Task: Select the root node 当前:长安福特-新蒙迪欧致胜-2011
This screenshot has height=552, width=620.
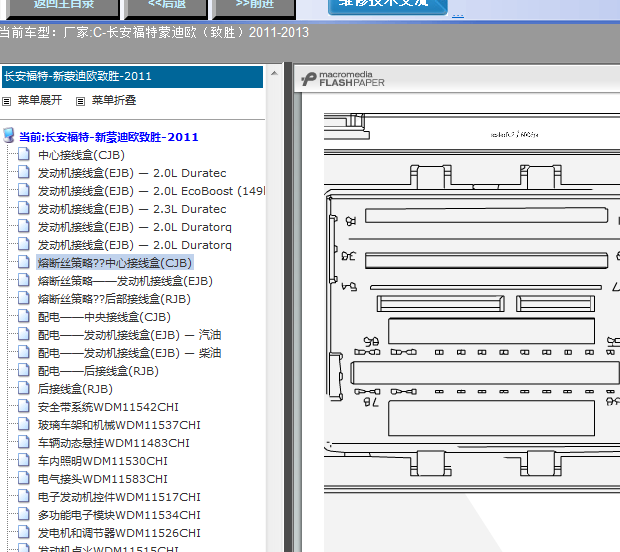Action: click(x=108, y=137)
